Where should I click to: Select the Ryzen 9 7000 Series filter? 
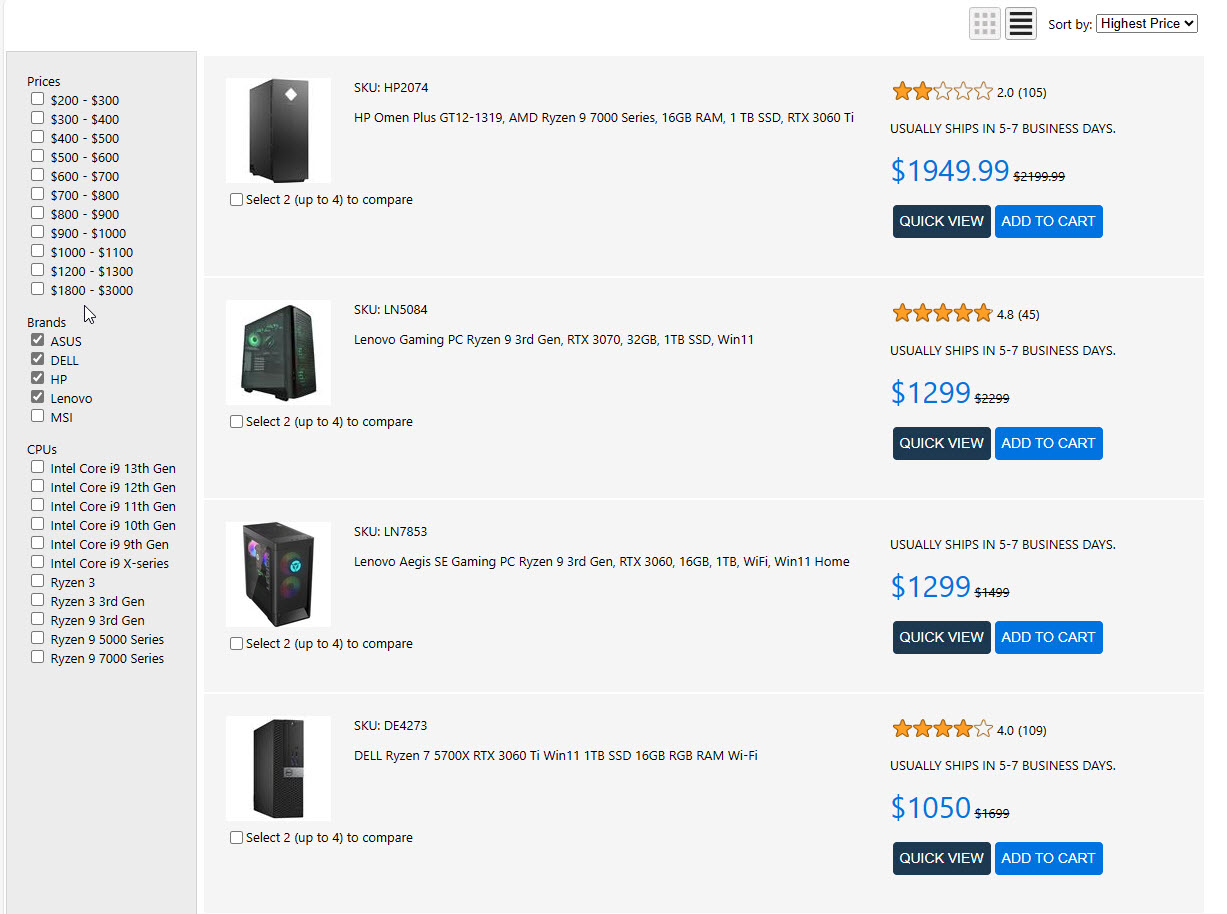click(x=38, y=658)
